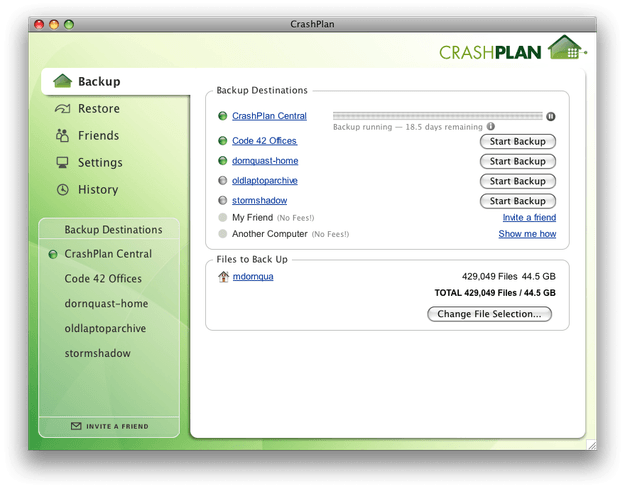Click the CrashPlan Central backup progress bar
The height and width of the screenshot is (489, 625).
click(438, 116)
